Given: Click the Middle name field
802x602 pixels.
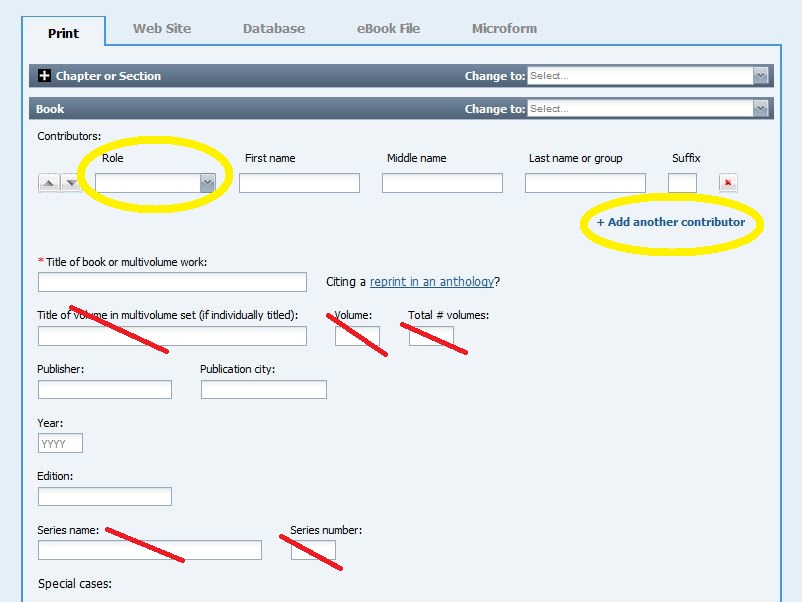Looking at the screenshot, I should [x=442, y=183].
